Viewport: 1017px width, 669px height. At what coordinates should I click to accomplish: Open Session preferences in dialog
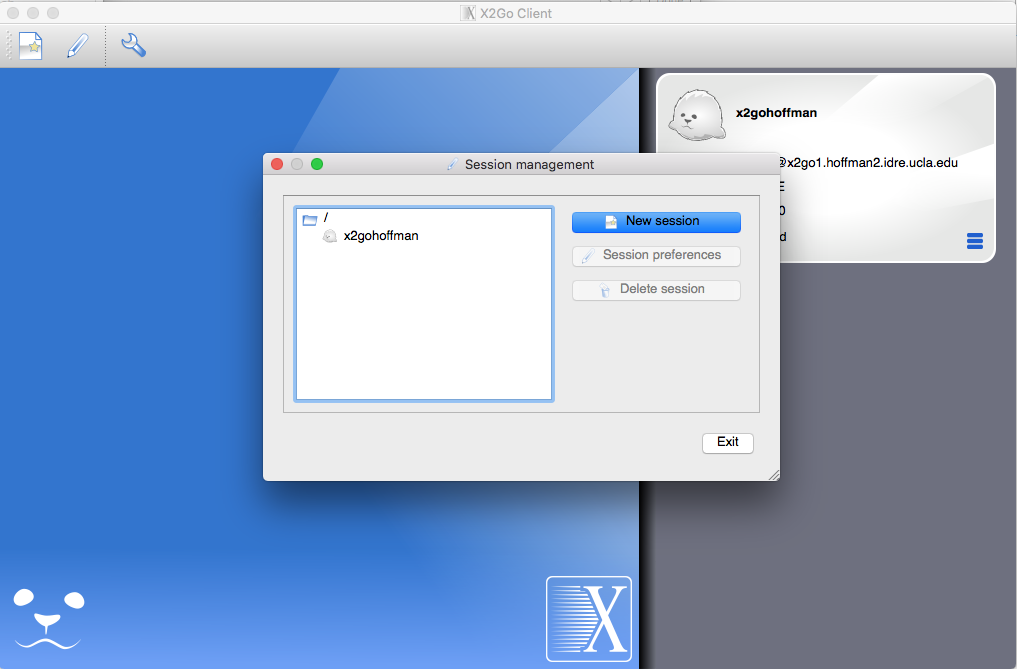[656, 256]
